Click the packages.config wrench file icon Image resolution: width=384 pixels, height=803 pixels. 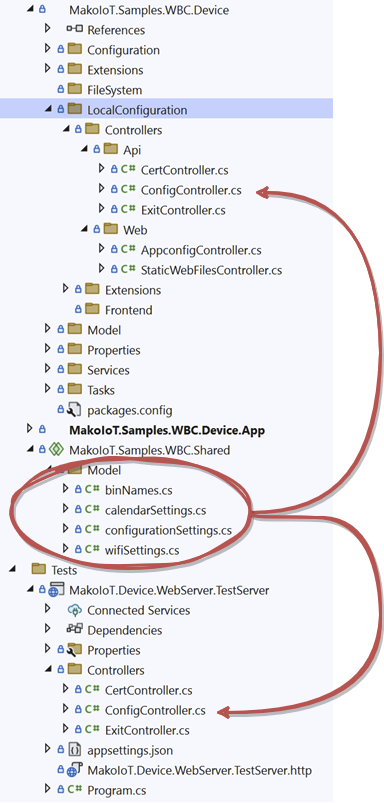(x=75, y=410)
